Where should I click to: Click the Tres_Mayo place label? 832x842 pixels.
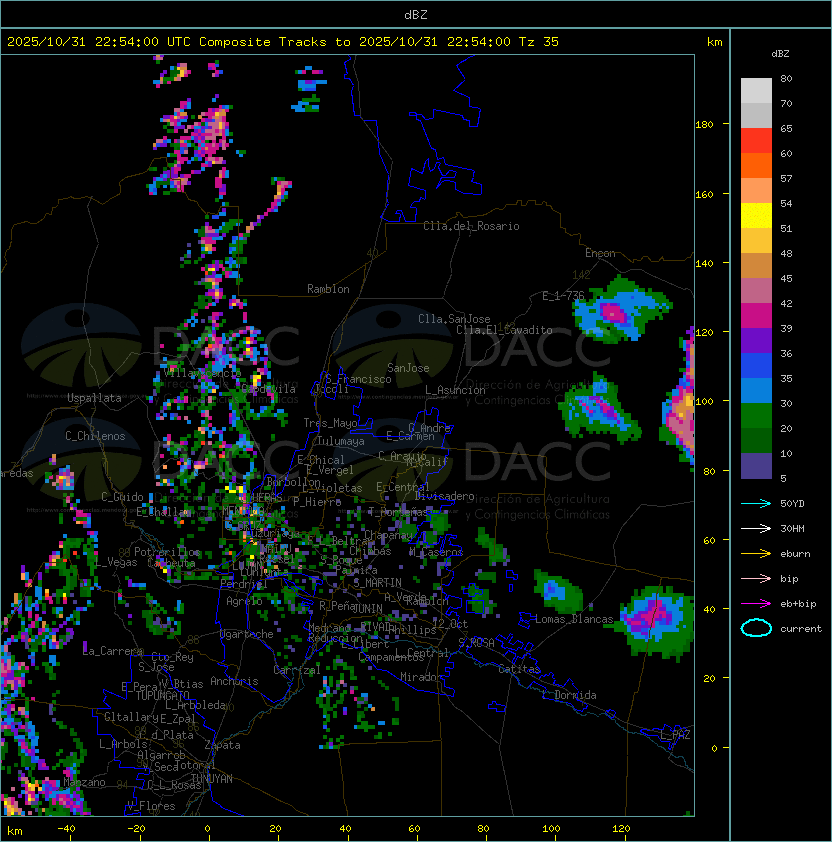[330, 423]
